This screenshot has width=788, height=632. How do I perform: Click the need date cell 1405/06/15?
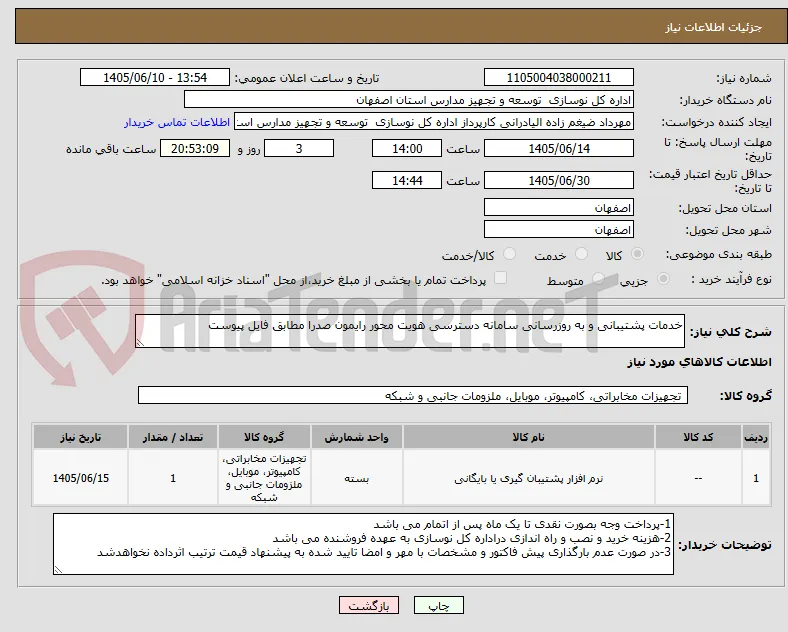(80, 478)
